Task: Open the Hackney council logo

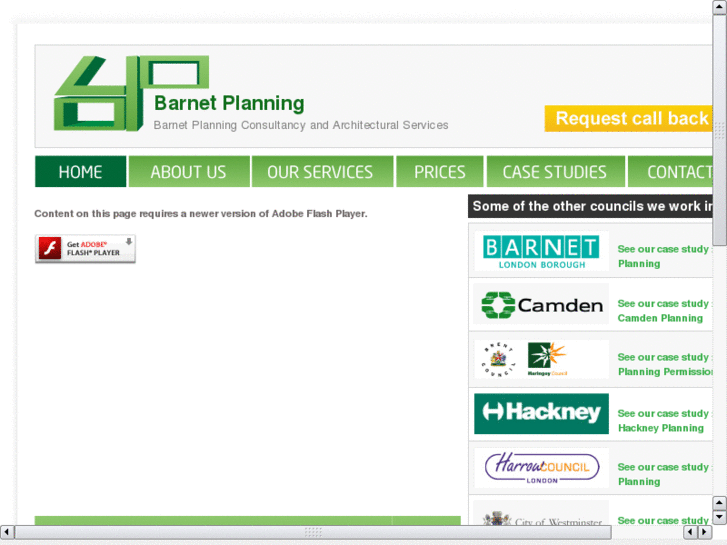Action: point(541,414)
